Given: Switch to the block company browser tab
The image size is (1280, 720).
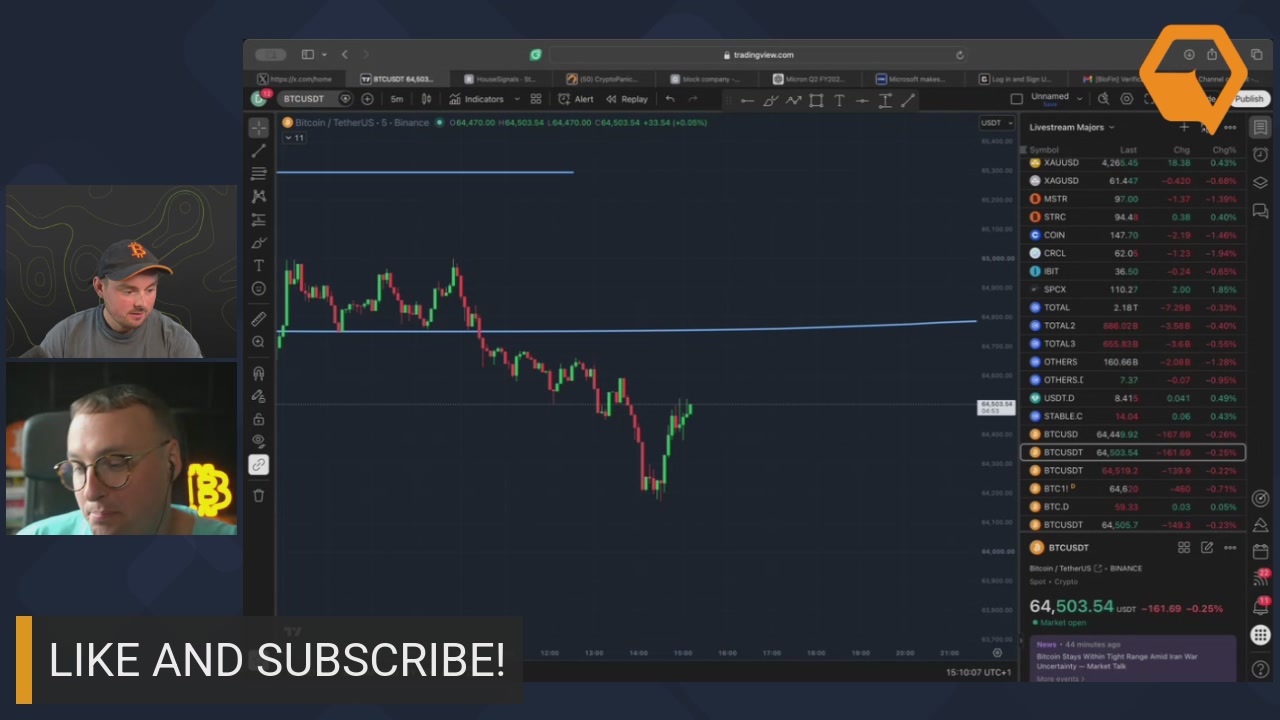Looking at the screenshot, I should tap(709, 79).
